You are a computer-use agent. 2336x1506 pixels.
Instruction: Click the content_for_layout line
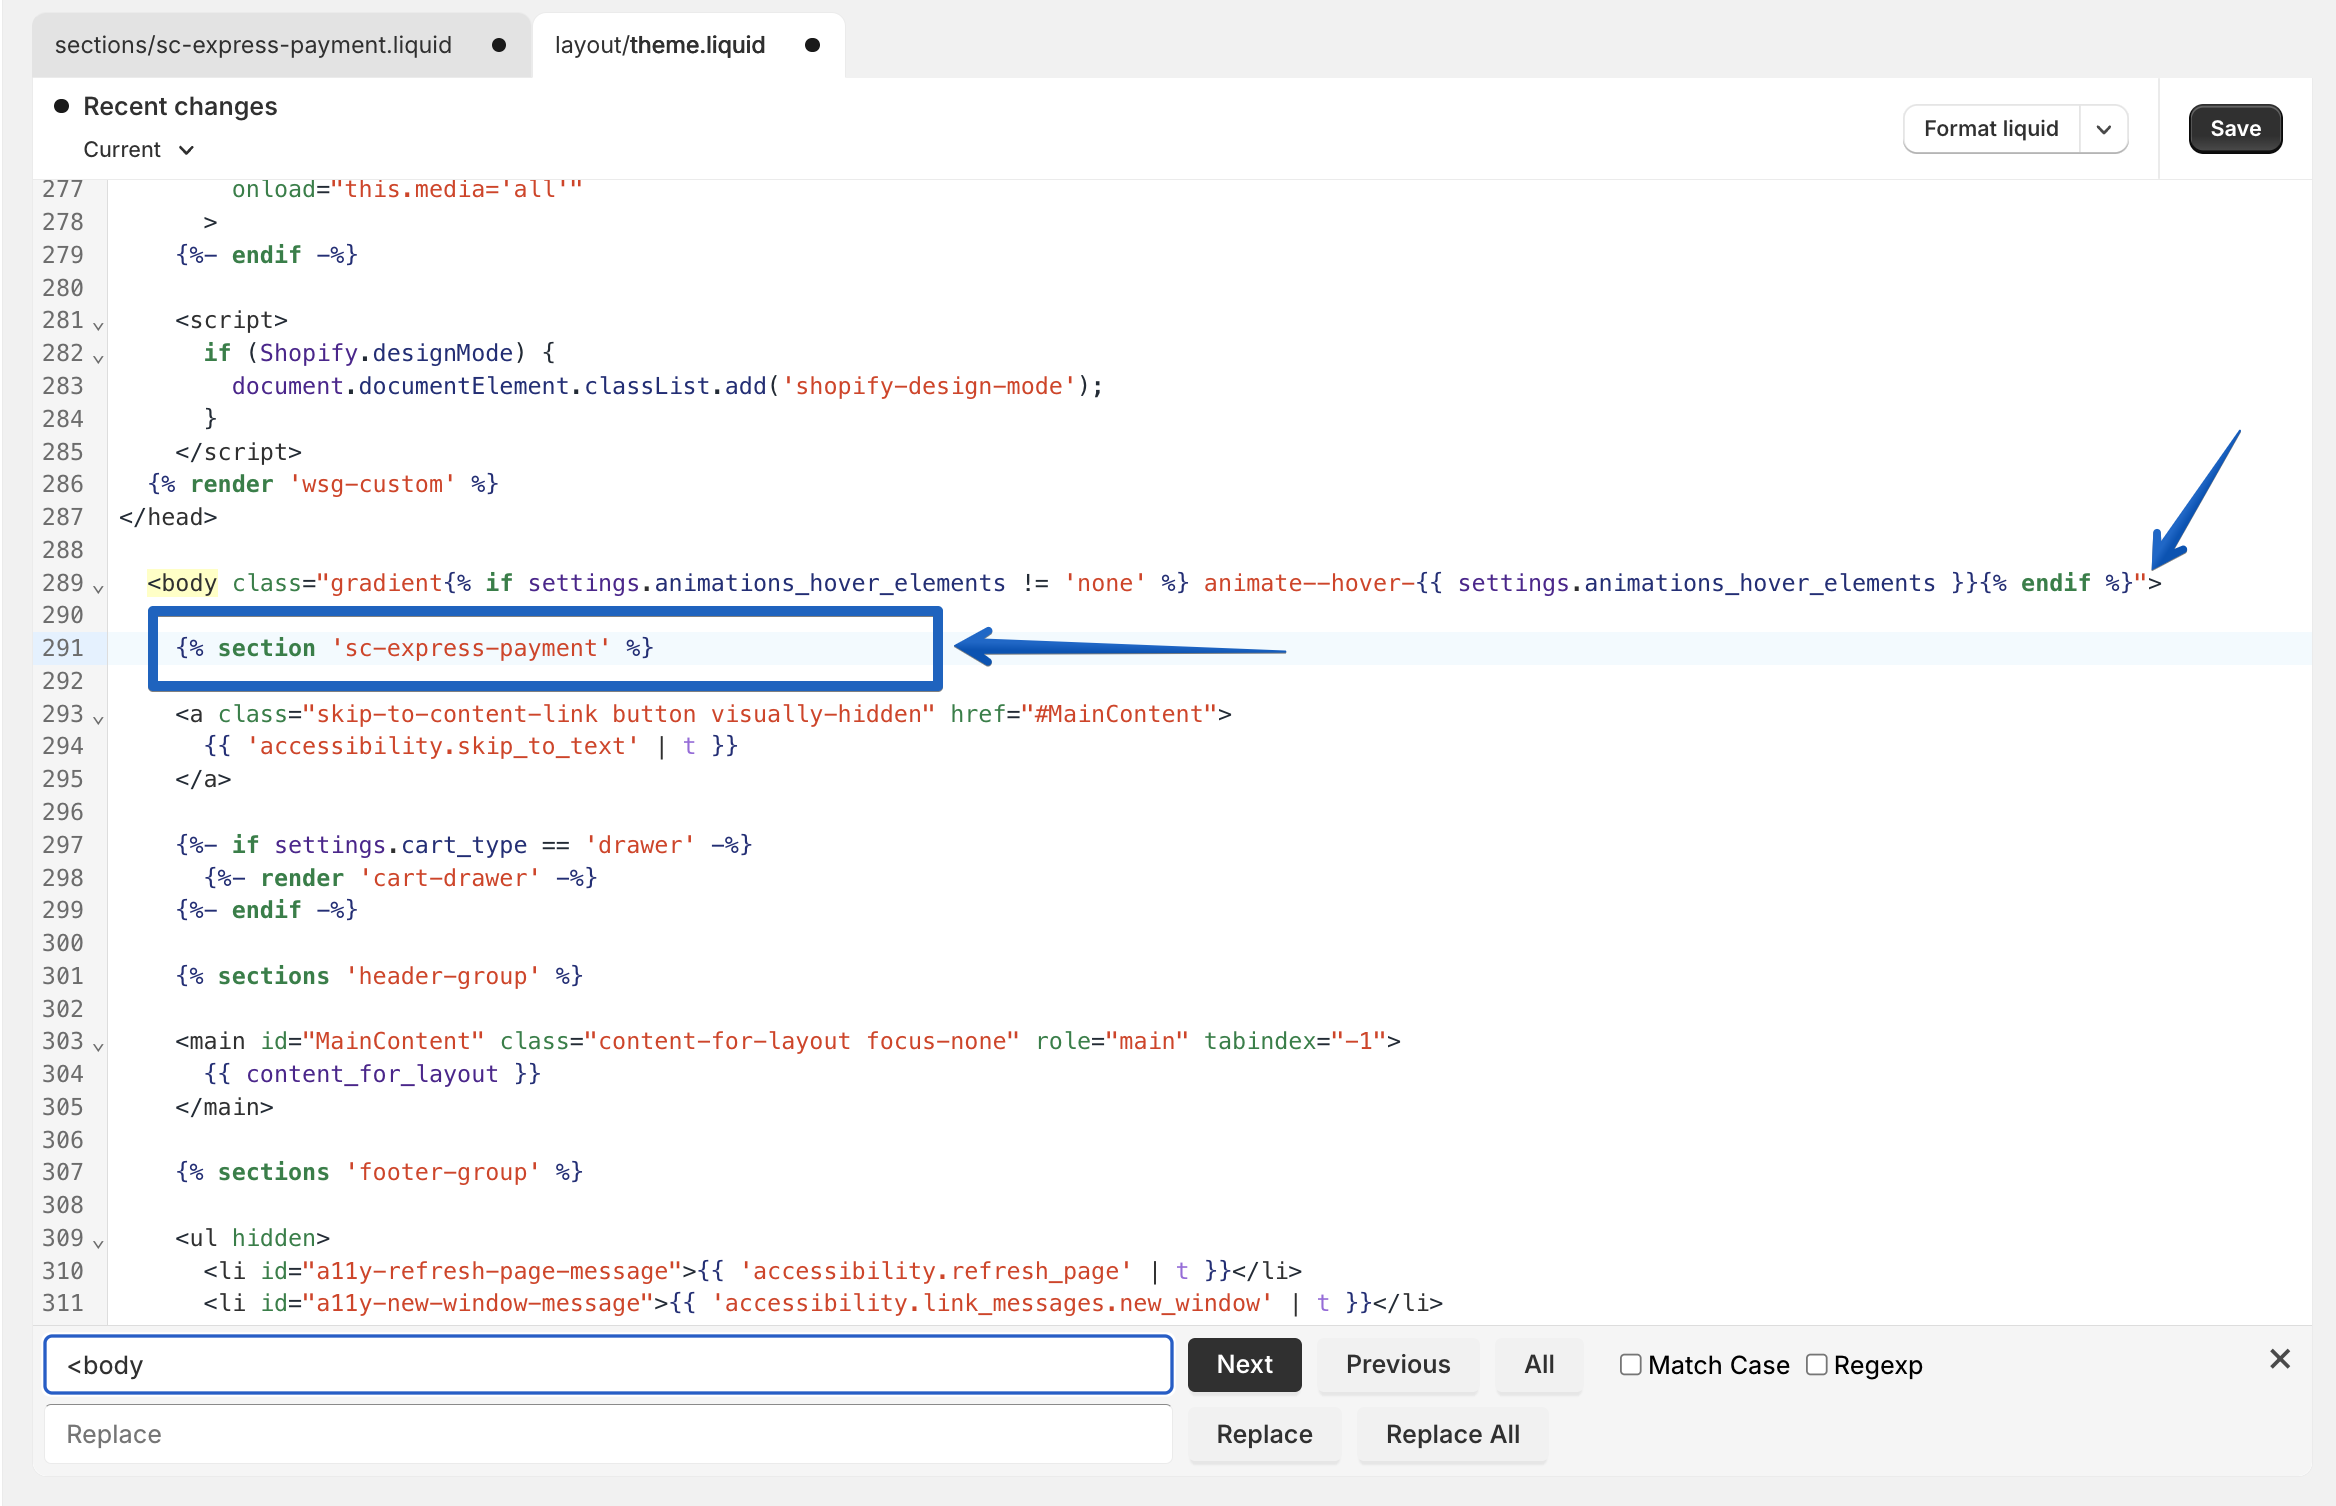click(x=373, y=1074)
